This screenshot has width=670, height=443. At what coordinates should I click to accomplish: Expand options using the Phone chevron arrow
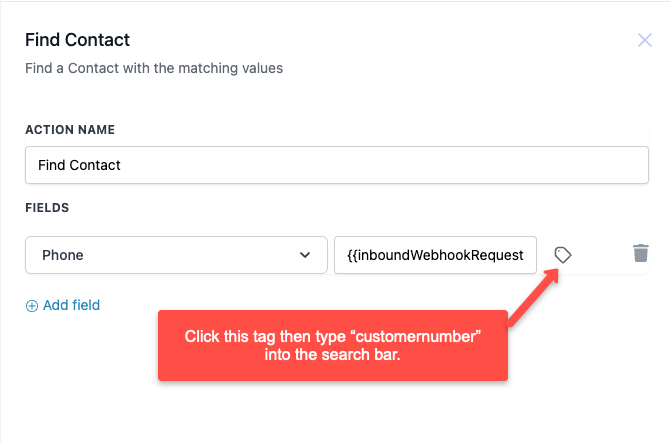(x=305, y=255)
